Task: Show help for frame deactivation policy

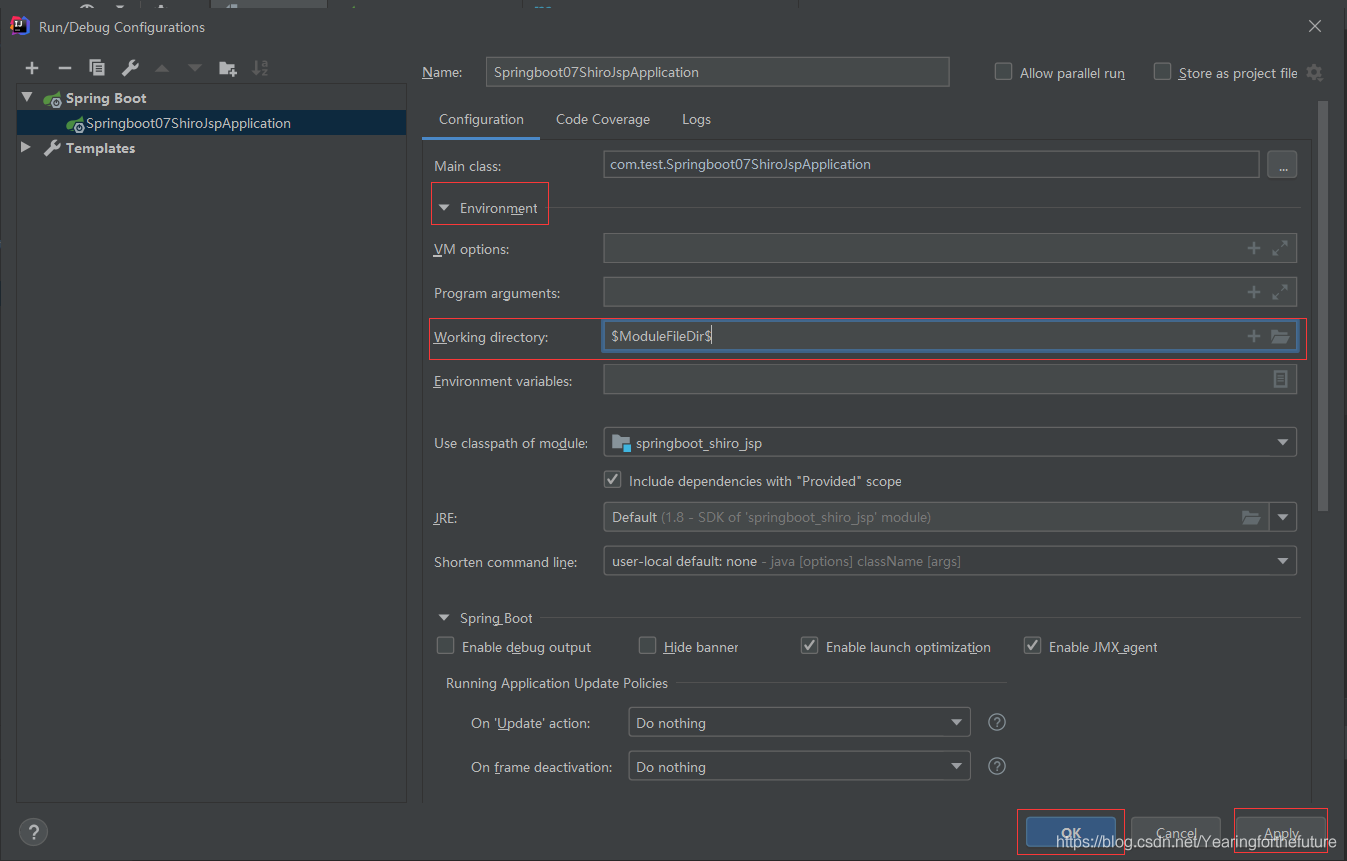Action: [996, 766]
